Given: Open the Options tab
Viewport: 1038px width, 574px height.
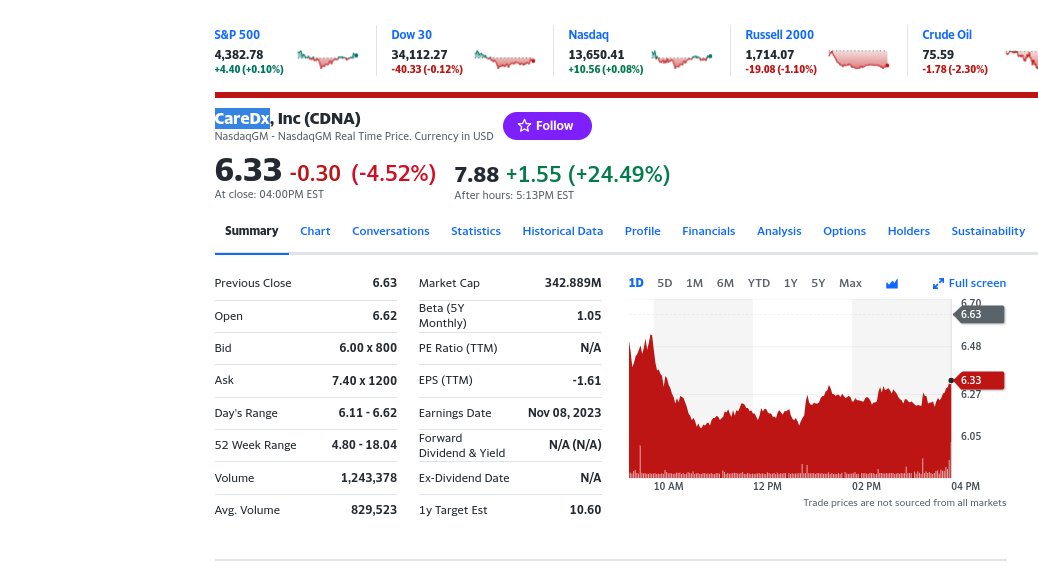Looking at the screenshot, I should (x=845, y=231).
